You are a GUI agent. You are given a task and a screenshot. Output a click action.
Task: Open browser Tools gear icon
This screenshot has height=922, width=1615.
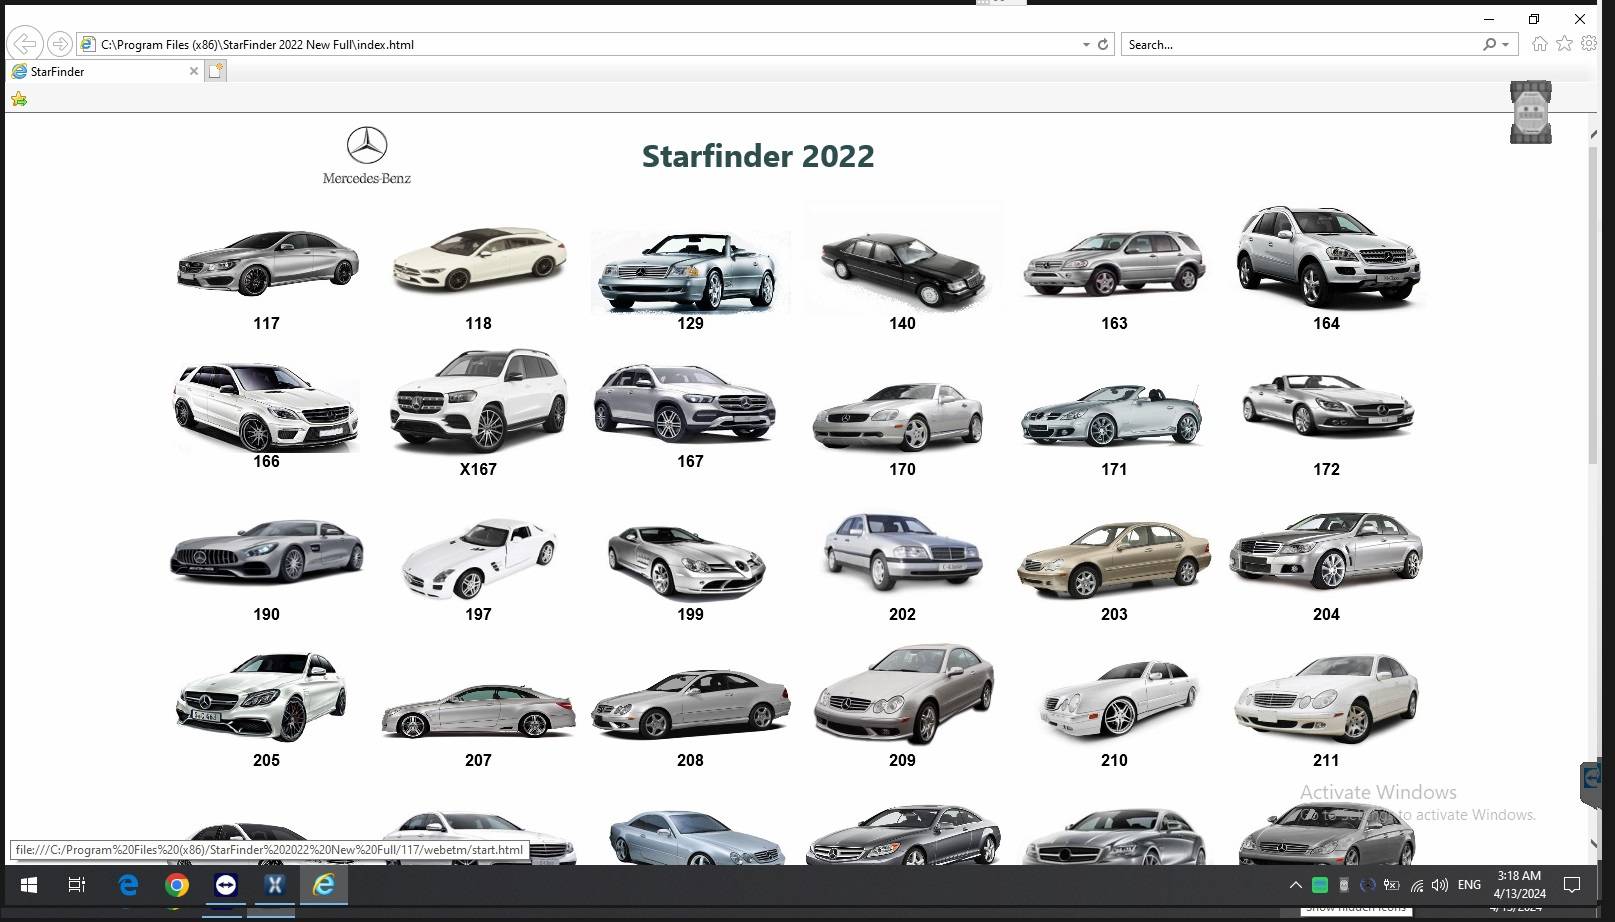tap(1589, 43)
